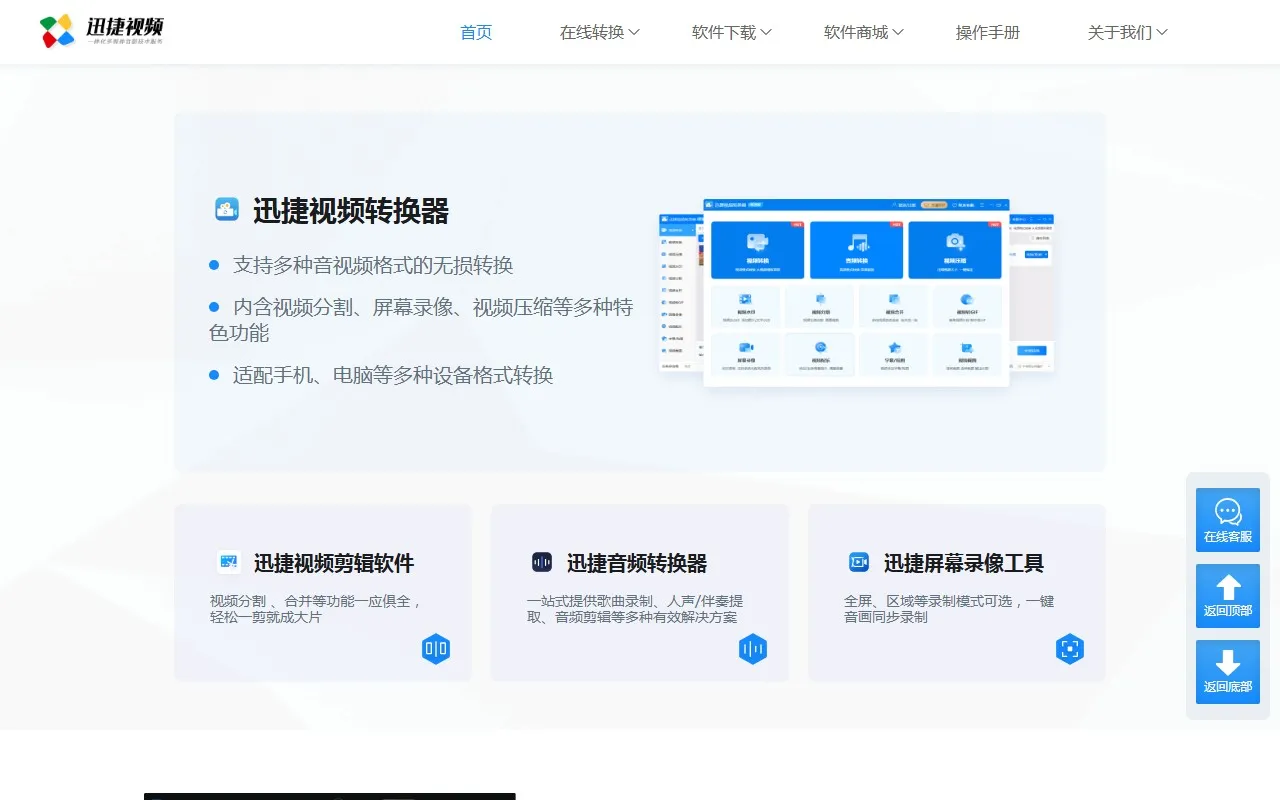Click the waveform badge icon on the 音频转换器 card
The image size is (1280, 800).
coord(753,648)
